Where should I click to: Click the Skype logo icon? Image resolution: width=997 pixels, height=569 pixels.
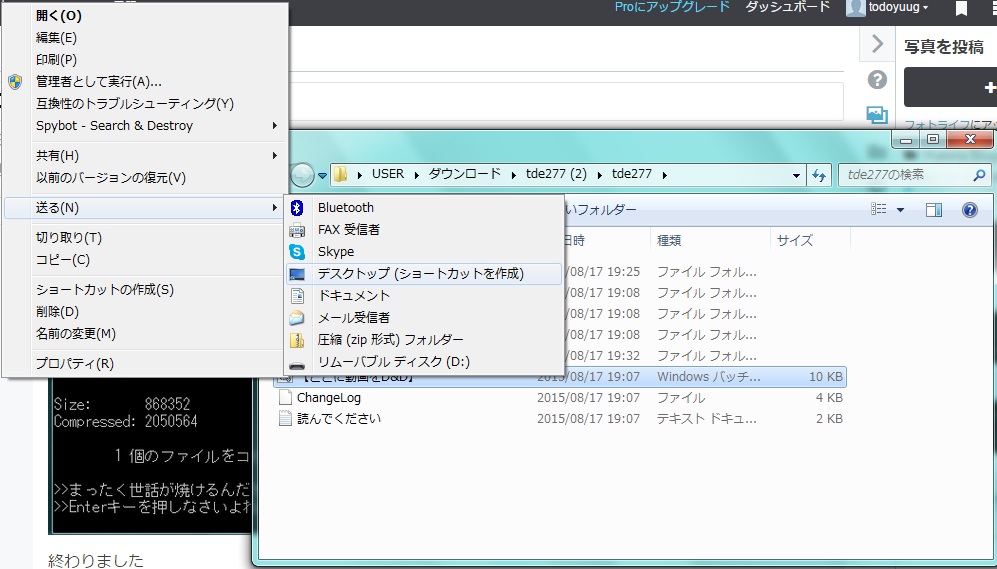tap(297, 252)
